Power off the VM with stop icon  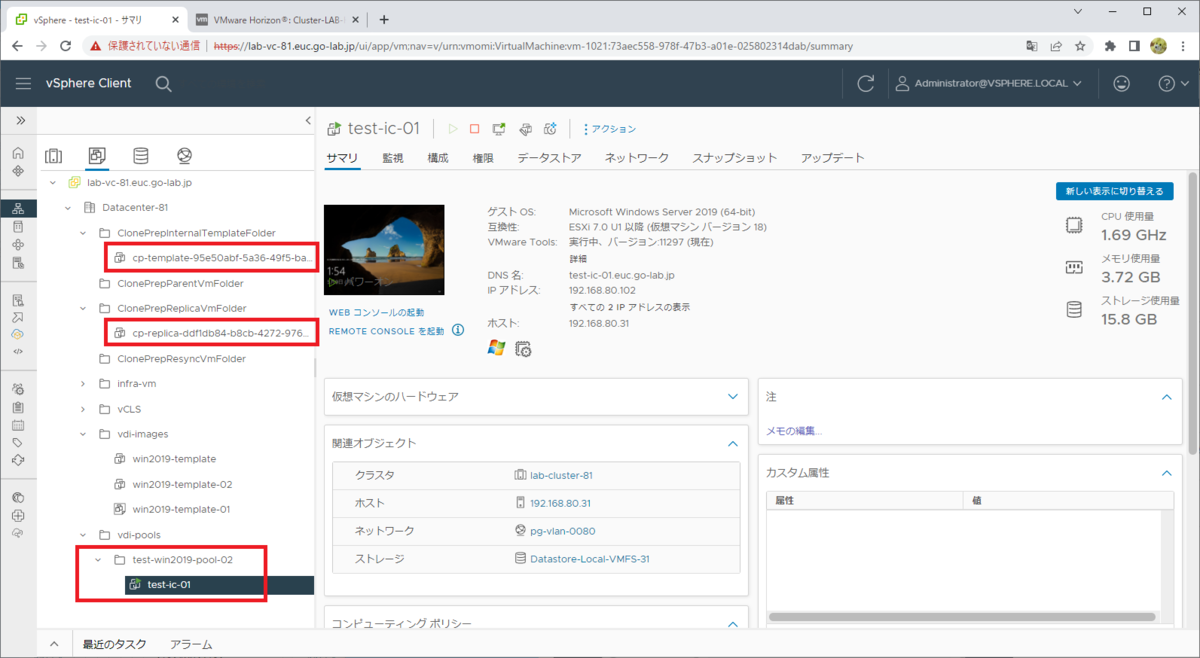pyautogui.click(x=475, y=129)
